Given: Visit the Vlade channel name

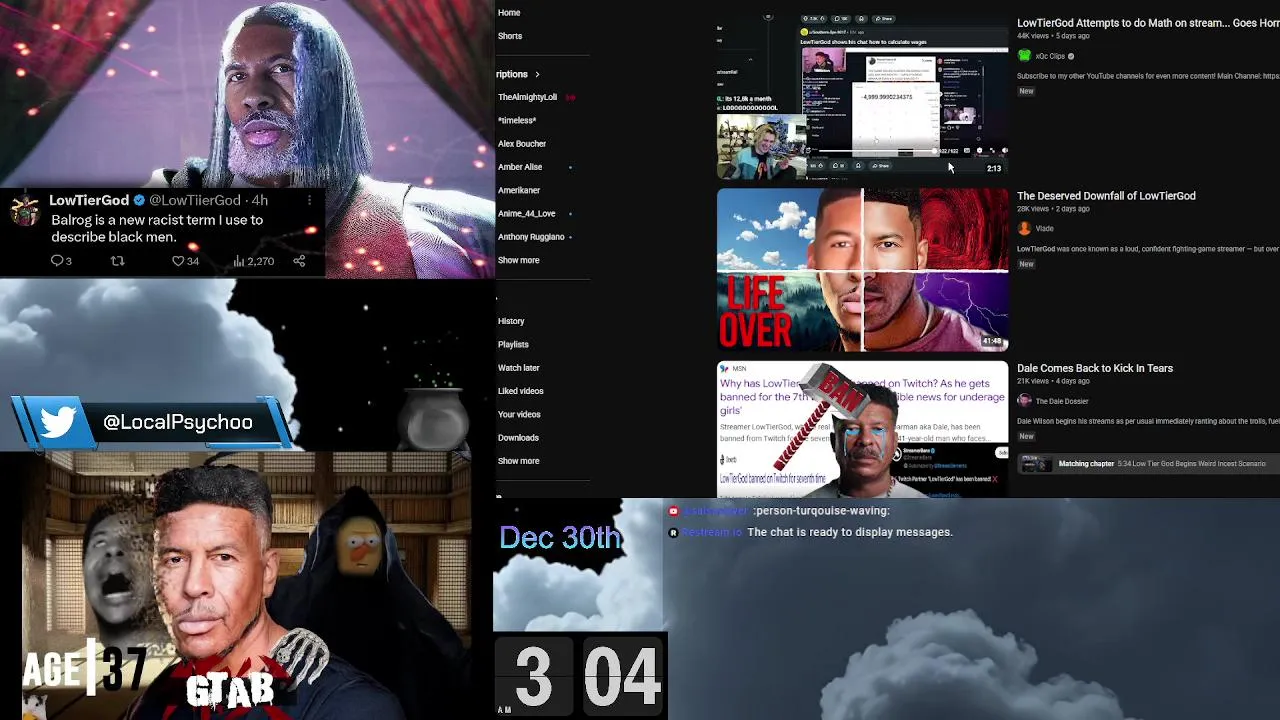Looking at the screenshot, I should point(1044,228).
